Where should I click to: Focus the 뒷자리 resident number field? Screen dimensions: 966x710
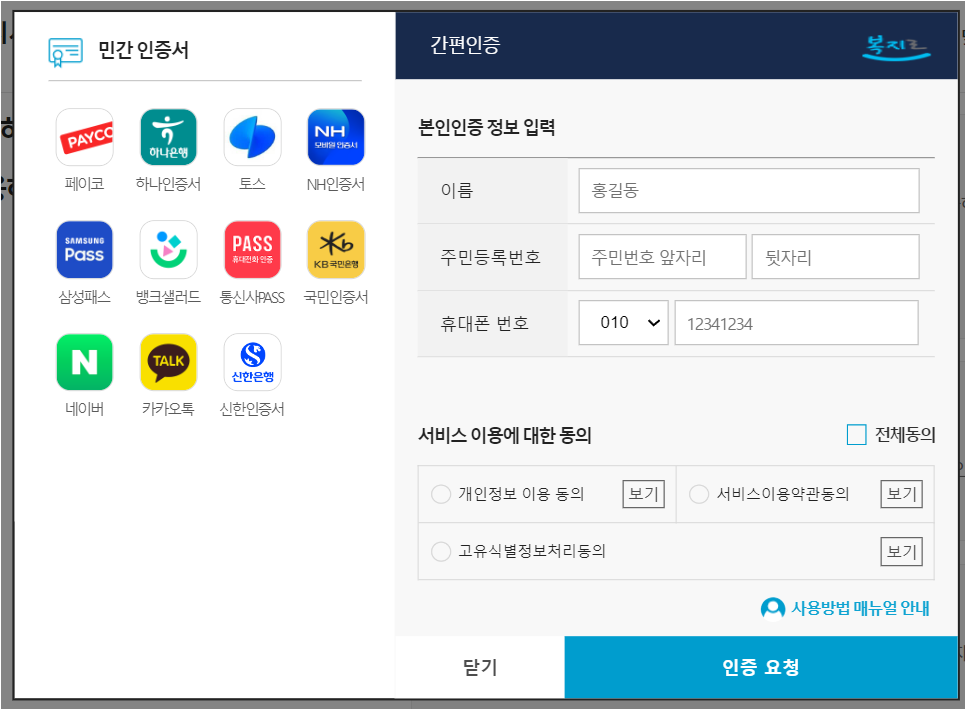[x=835, y=256]
